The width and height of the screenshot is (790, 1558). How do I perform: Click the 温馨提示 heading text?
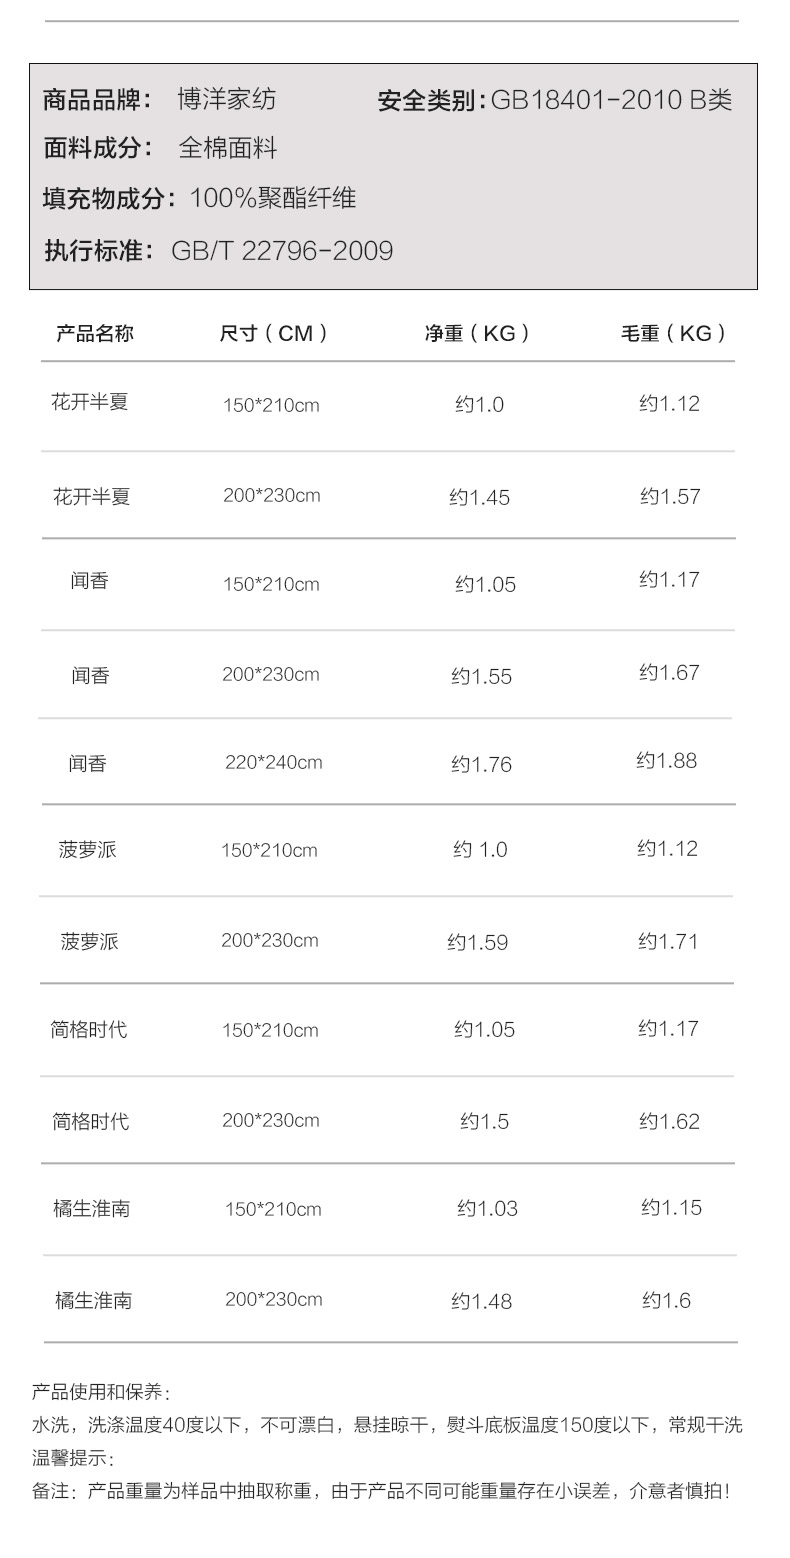(74, 1458)
